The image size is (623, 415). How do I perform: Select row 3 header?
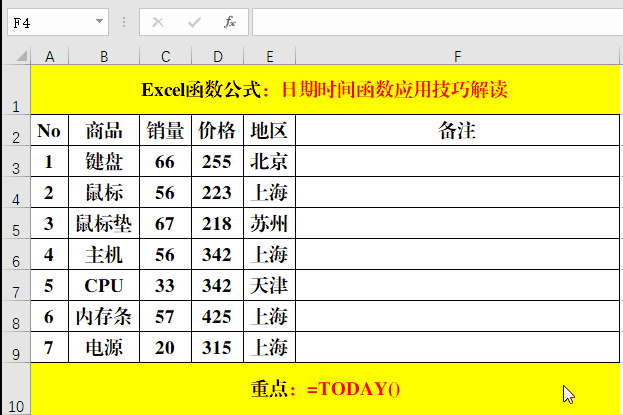[16, 161]
